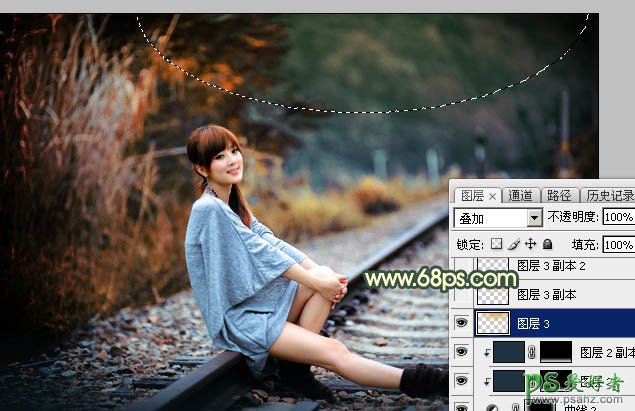Switch to the 路径 tab
This screenshot has width=635, height=411.
[560, 196]
